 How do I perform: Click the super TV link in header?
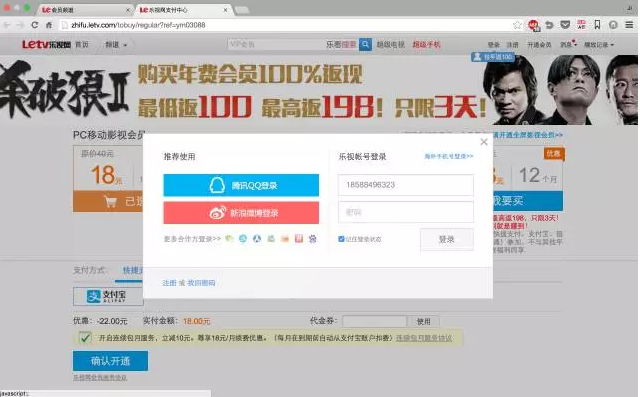(x=391, y=44)
